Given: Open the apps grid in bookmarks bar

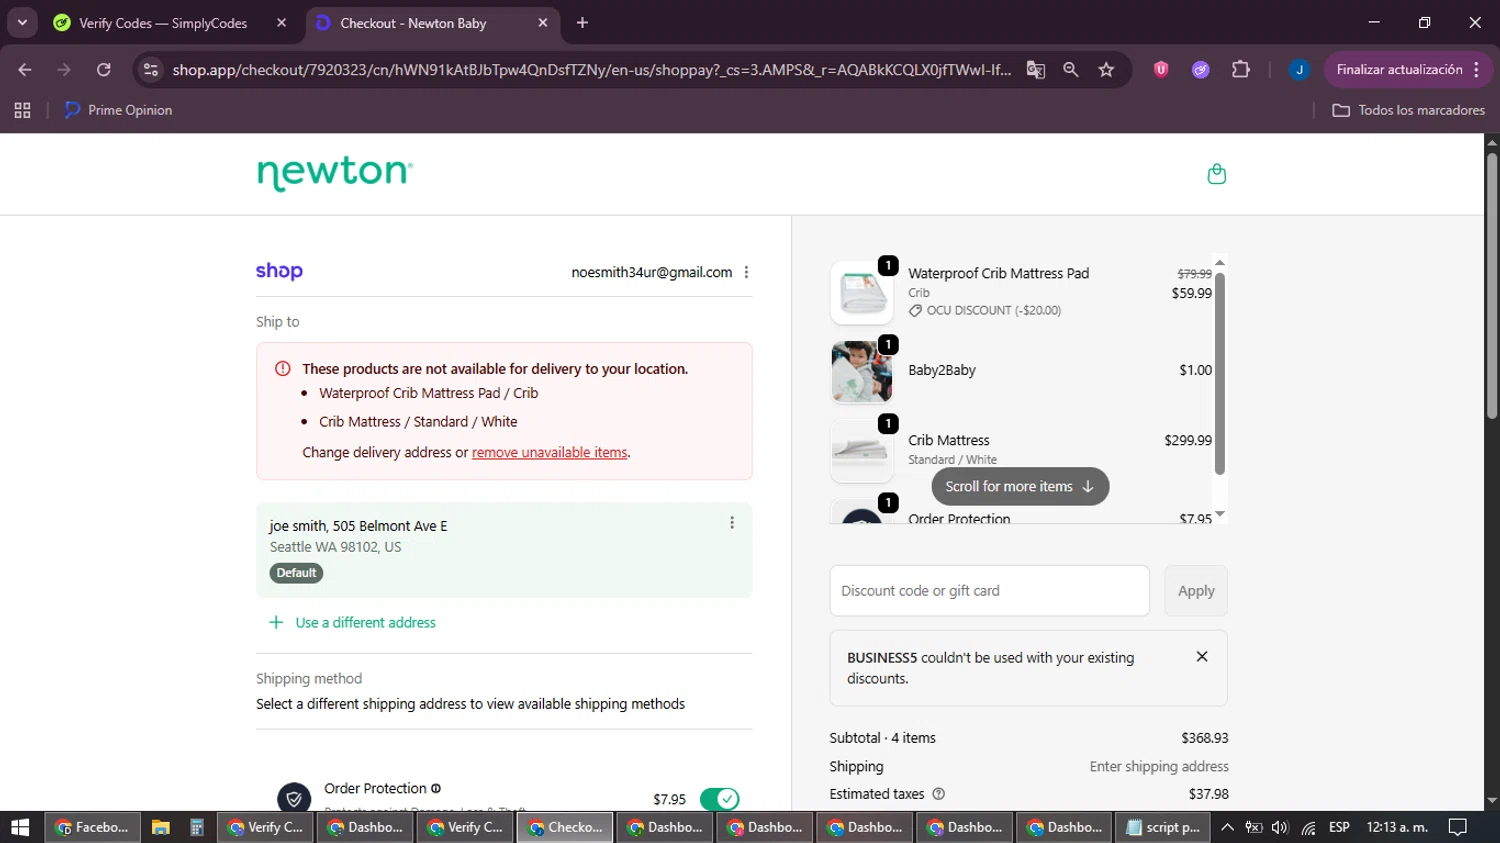Looking at the screenshot, I should point(22,110).
